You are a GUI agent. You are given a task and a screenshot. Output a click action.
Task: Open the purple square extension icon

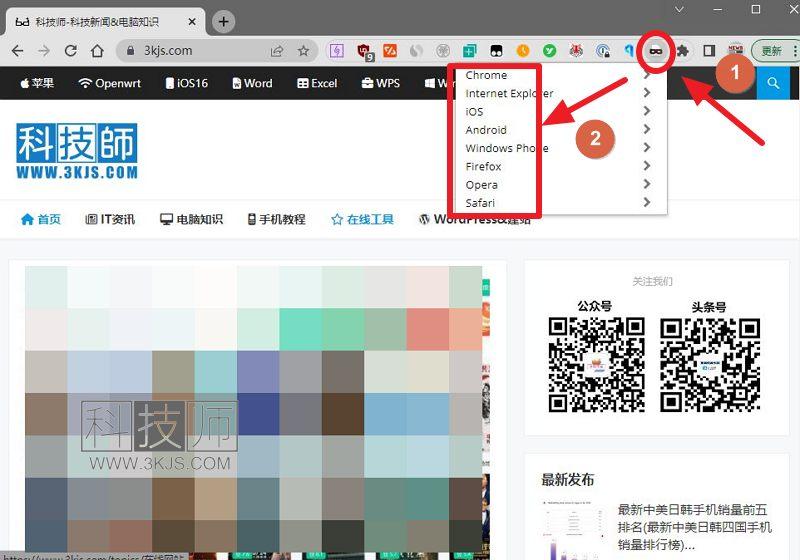click(337, 50)
